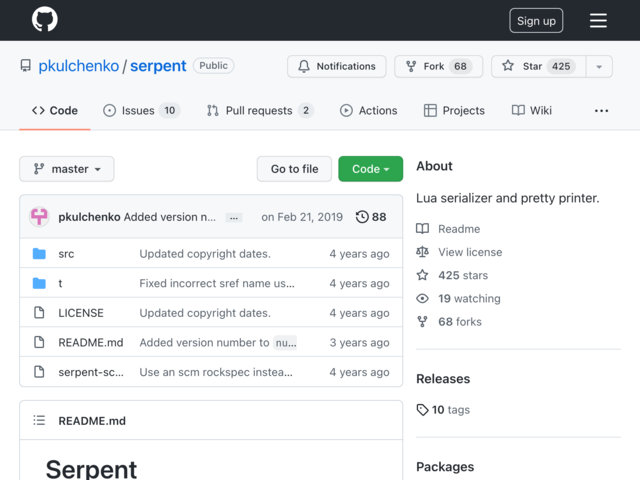The height and width of the screenshot is (480, 640).
Task: Click pkulchenko's avatar in the commit bar
Action: point(39,217)
